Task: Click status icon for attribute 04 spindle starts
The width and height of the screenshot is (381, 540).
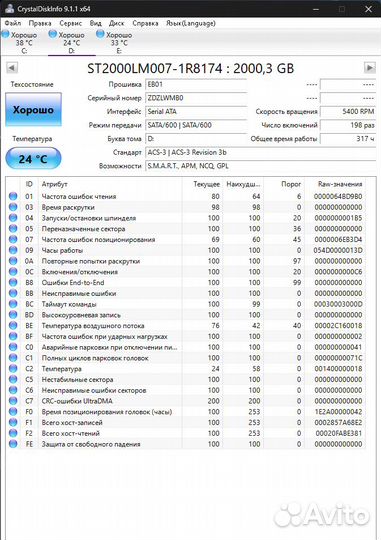Action: point(13,218)
